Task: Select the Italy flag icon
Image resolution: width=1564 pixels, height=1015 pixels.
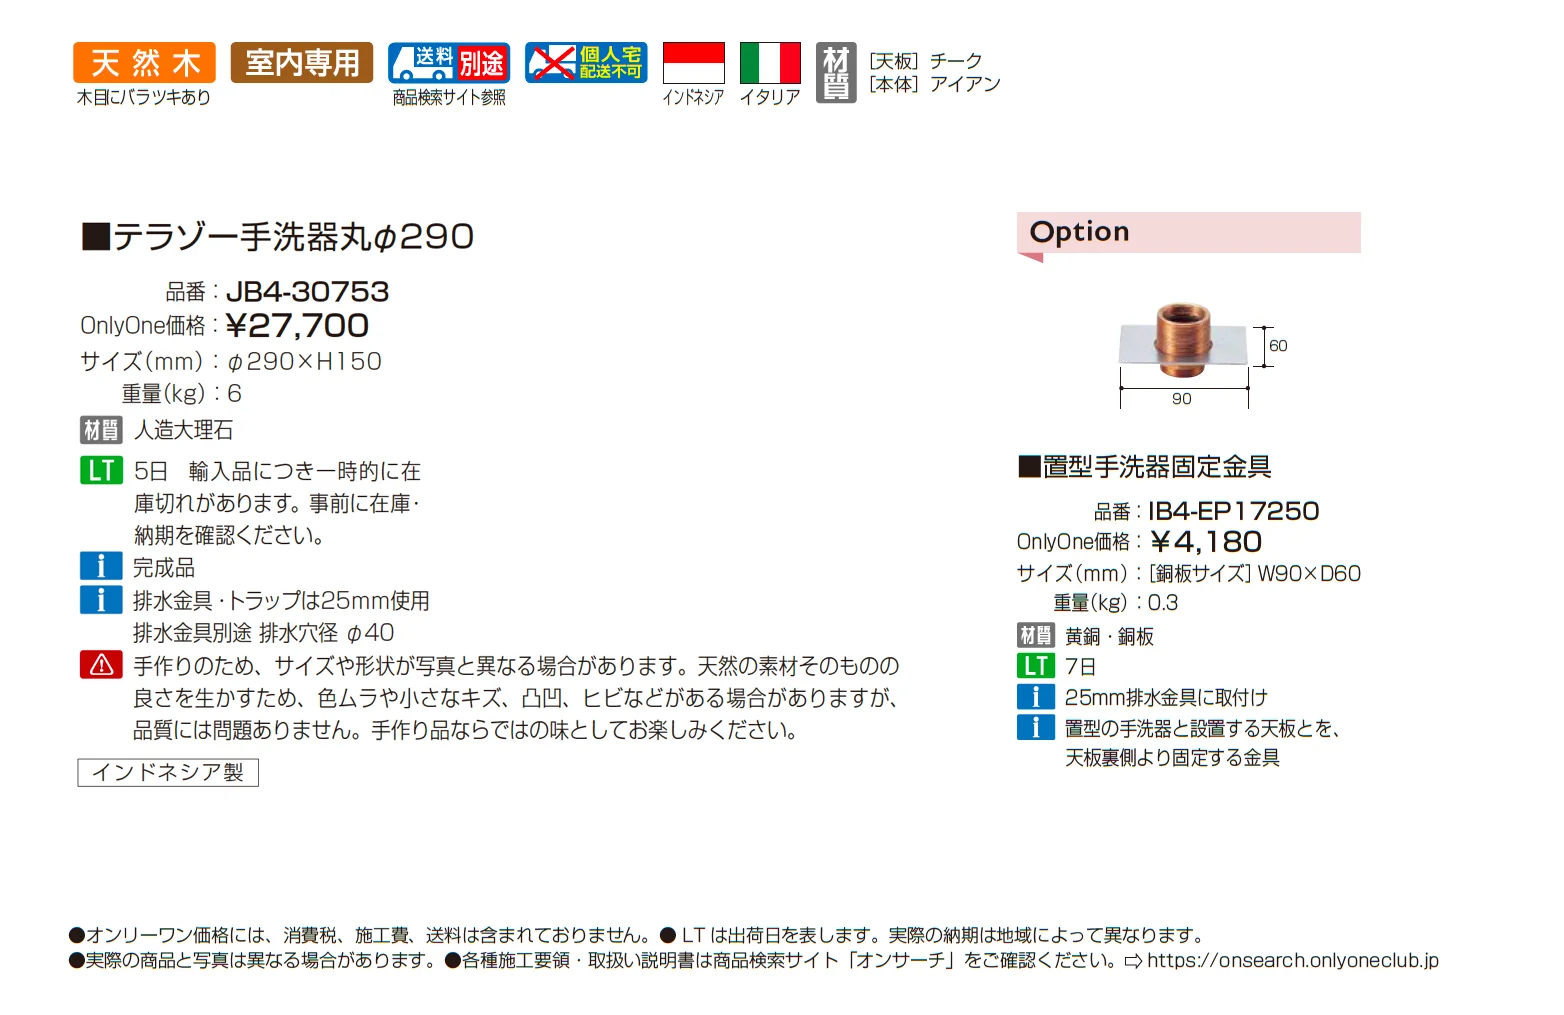Action: pyautogui.click(x=770, y=63)
